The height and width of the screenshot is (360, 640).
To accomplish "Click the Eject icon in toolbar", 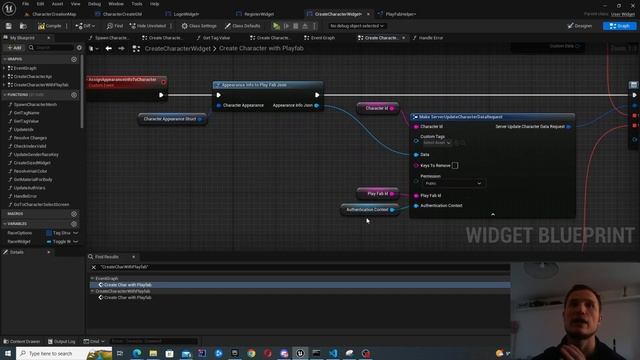I will 305,26.
